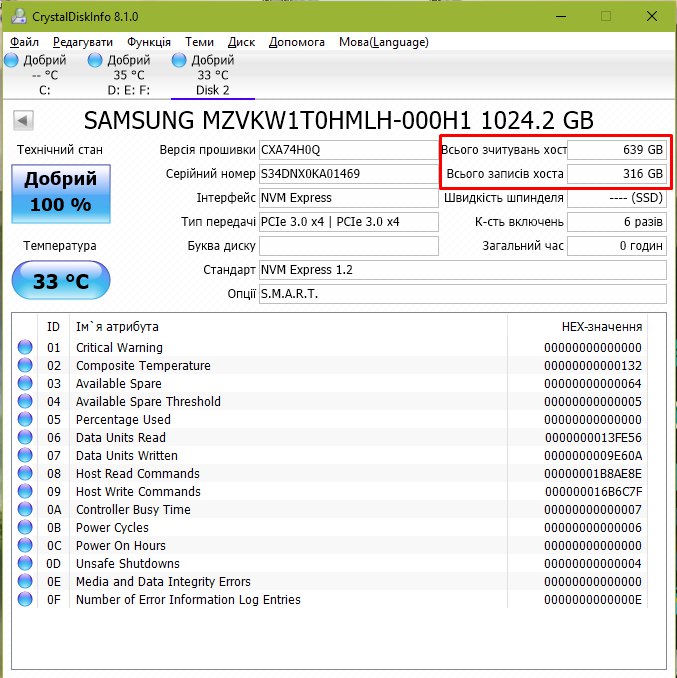The height and width of the screenshot is (678, 677).
Task: Select the Unsafe Shutdowns attribute name
Action: [x=128, y=563]
